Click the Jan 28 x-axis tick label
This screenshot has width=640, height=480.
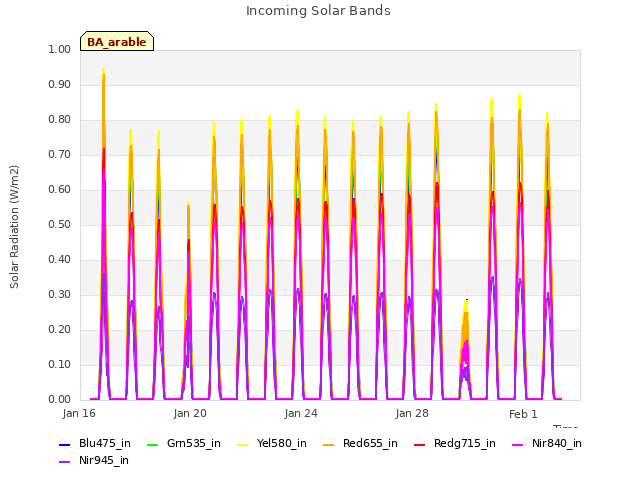pyautogui.click(x=412, y=413)
